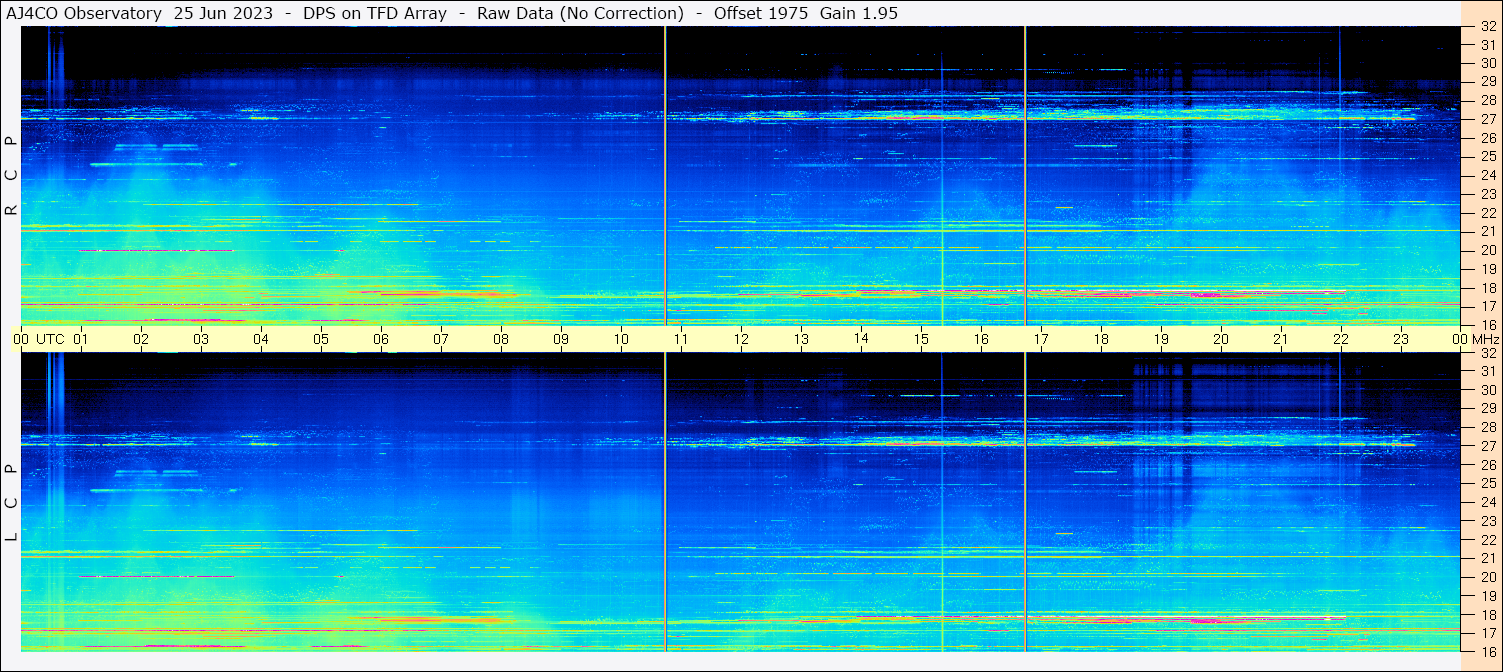
Task: Click the "04" hour tick on time axis
Action: pos(261,339)
